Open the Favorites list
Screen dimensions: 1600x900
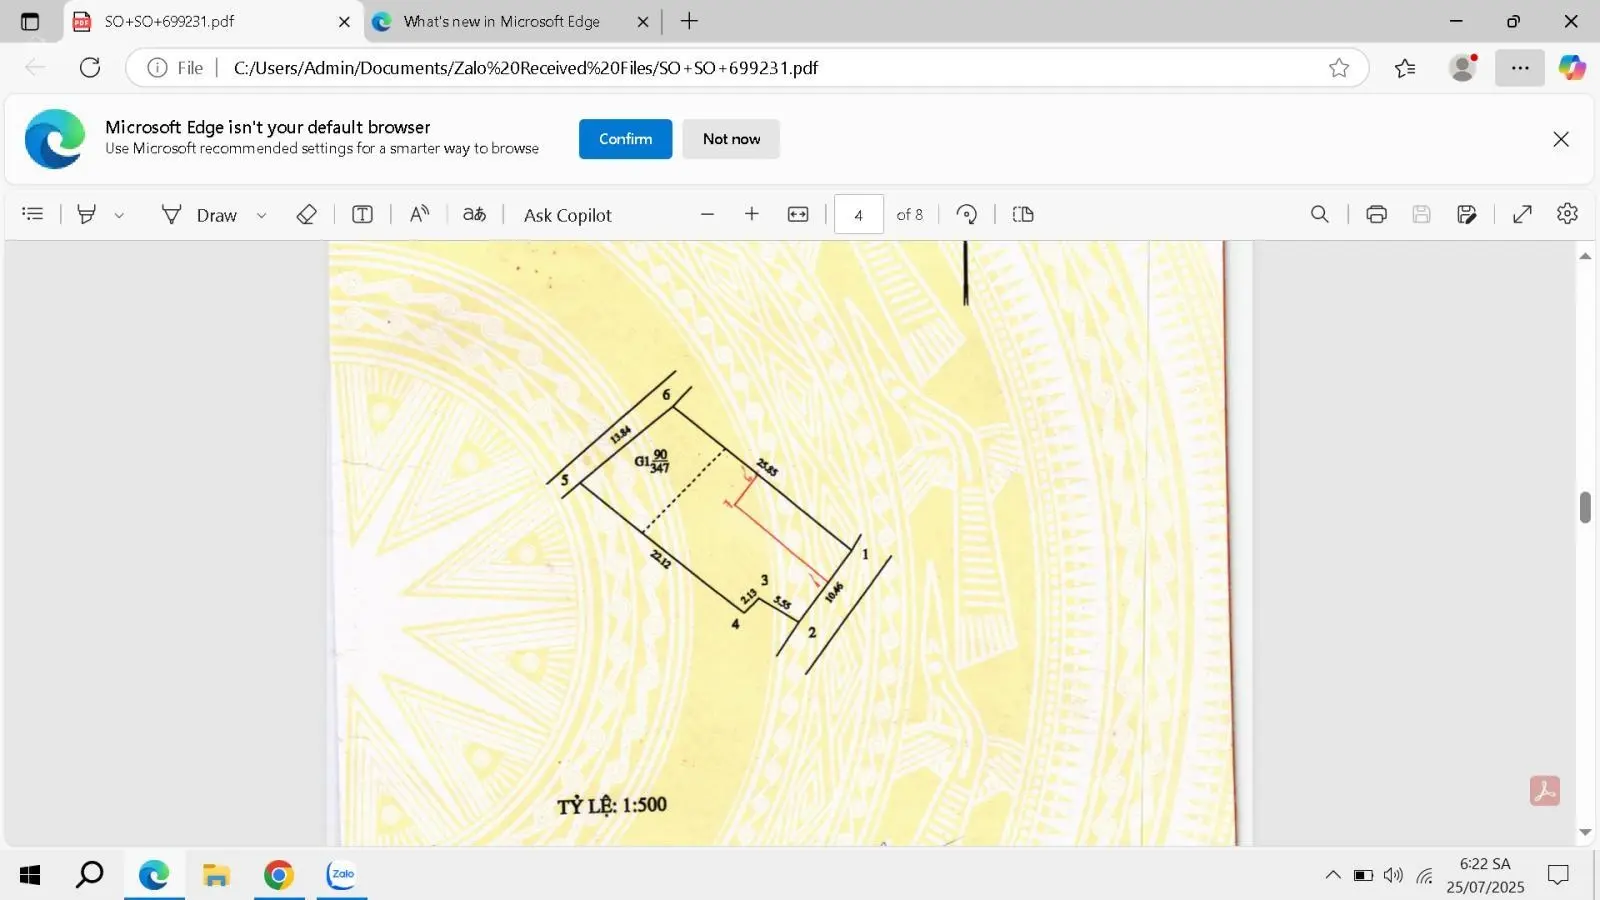coord(1405,68)
